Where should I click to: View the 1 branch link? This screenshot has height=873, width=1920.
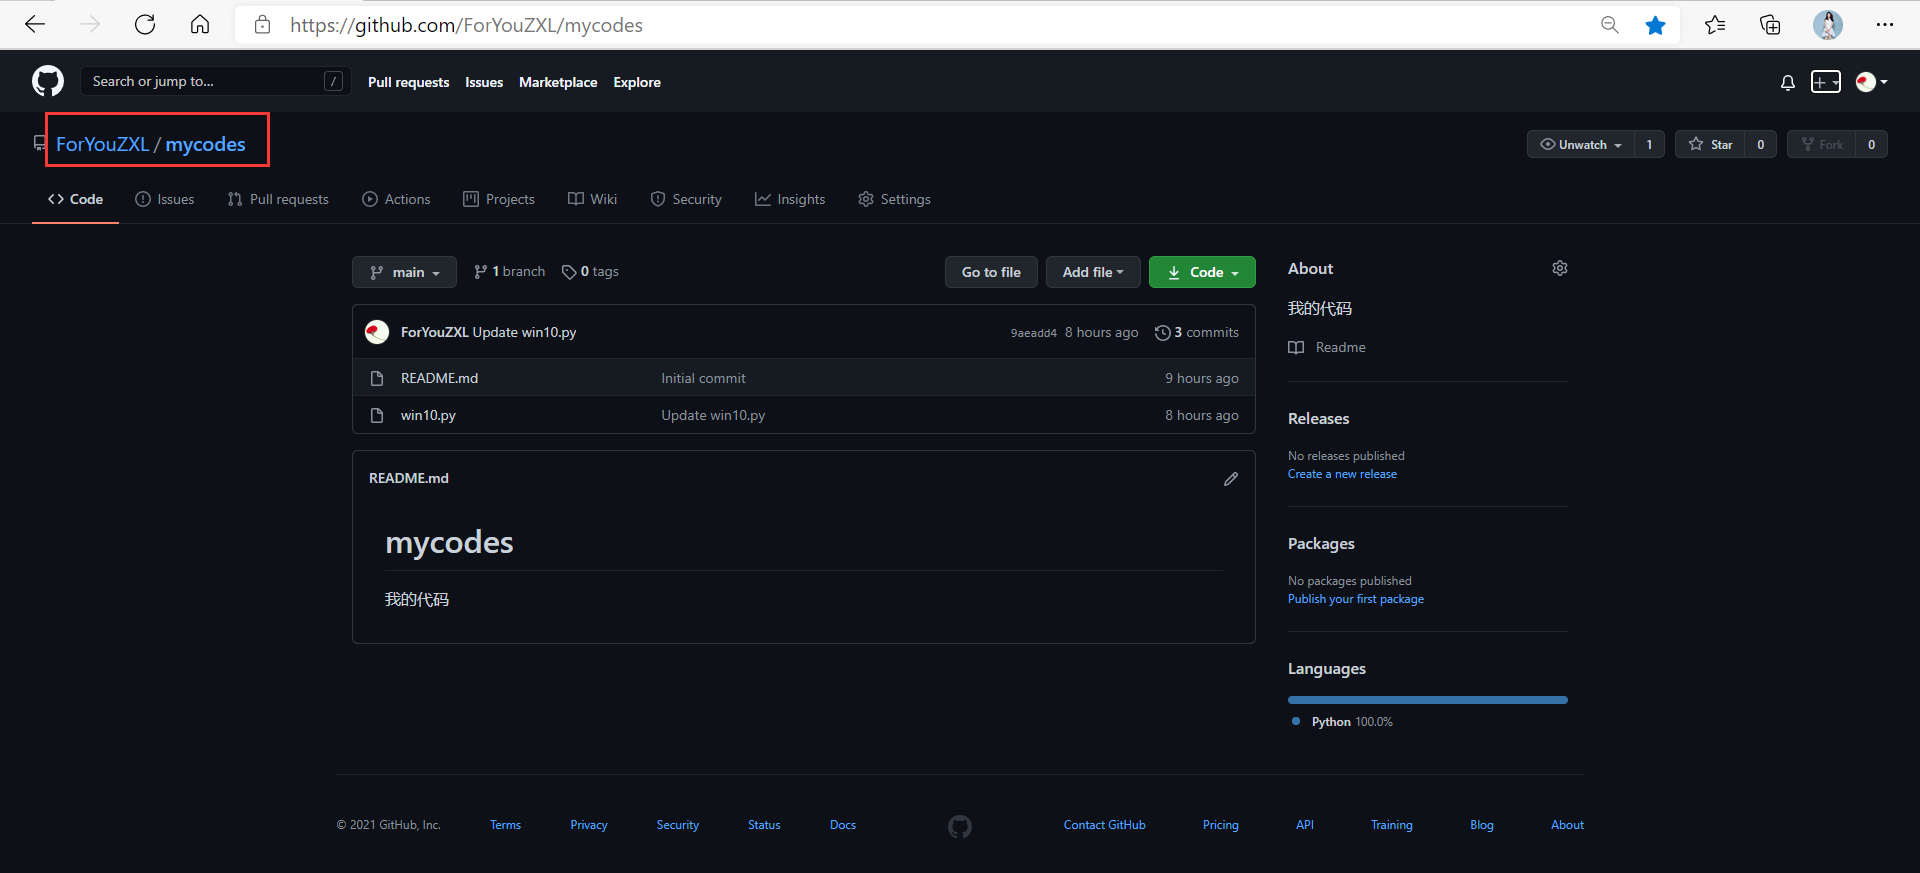pos(509,271)
